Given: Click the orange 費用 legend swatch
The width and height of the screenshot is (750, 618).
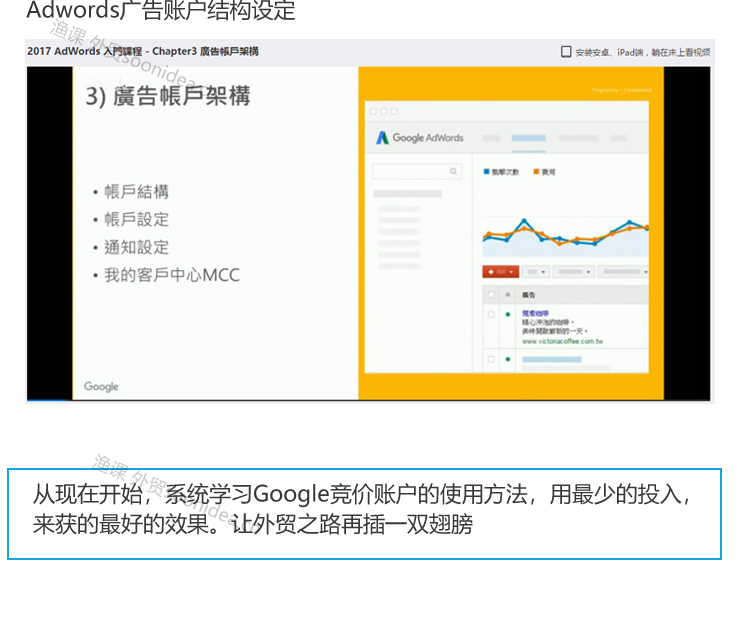Looking at the screenshot, I should click(536, 171).
